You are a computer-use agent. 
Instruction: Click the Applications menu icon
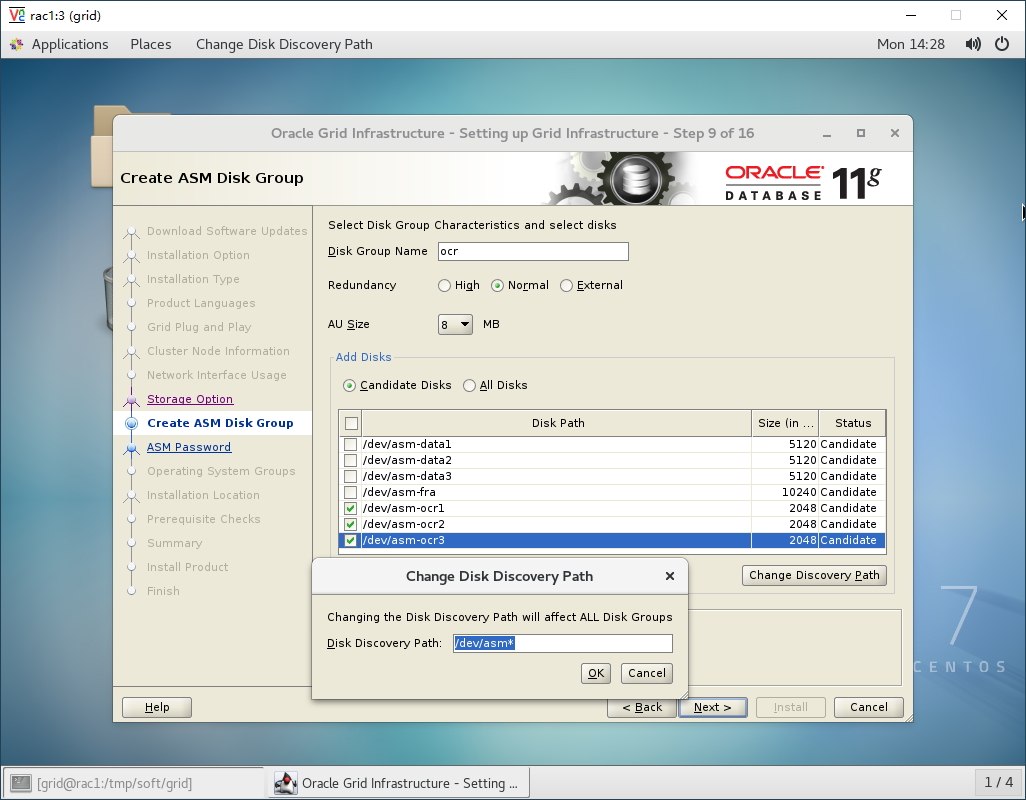[17, 44]
